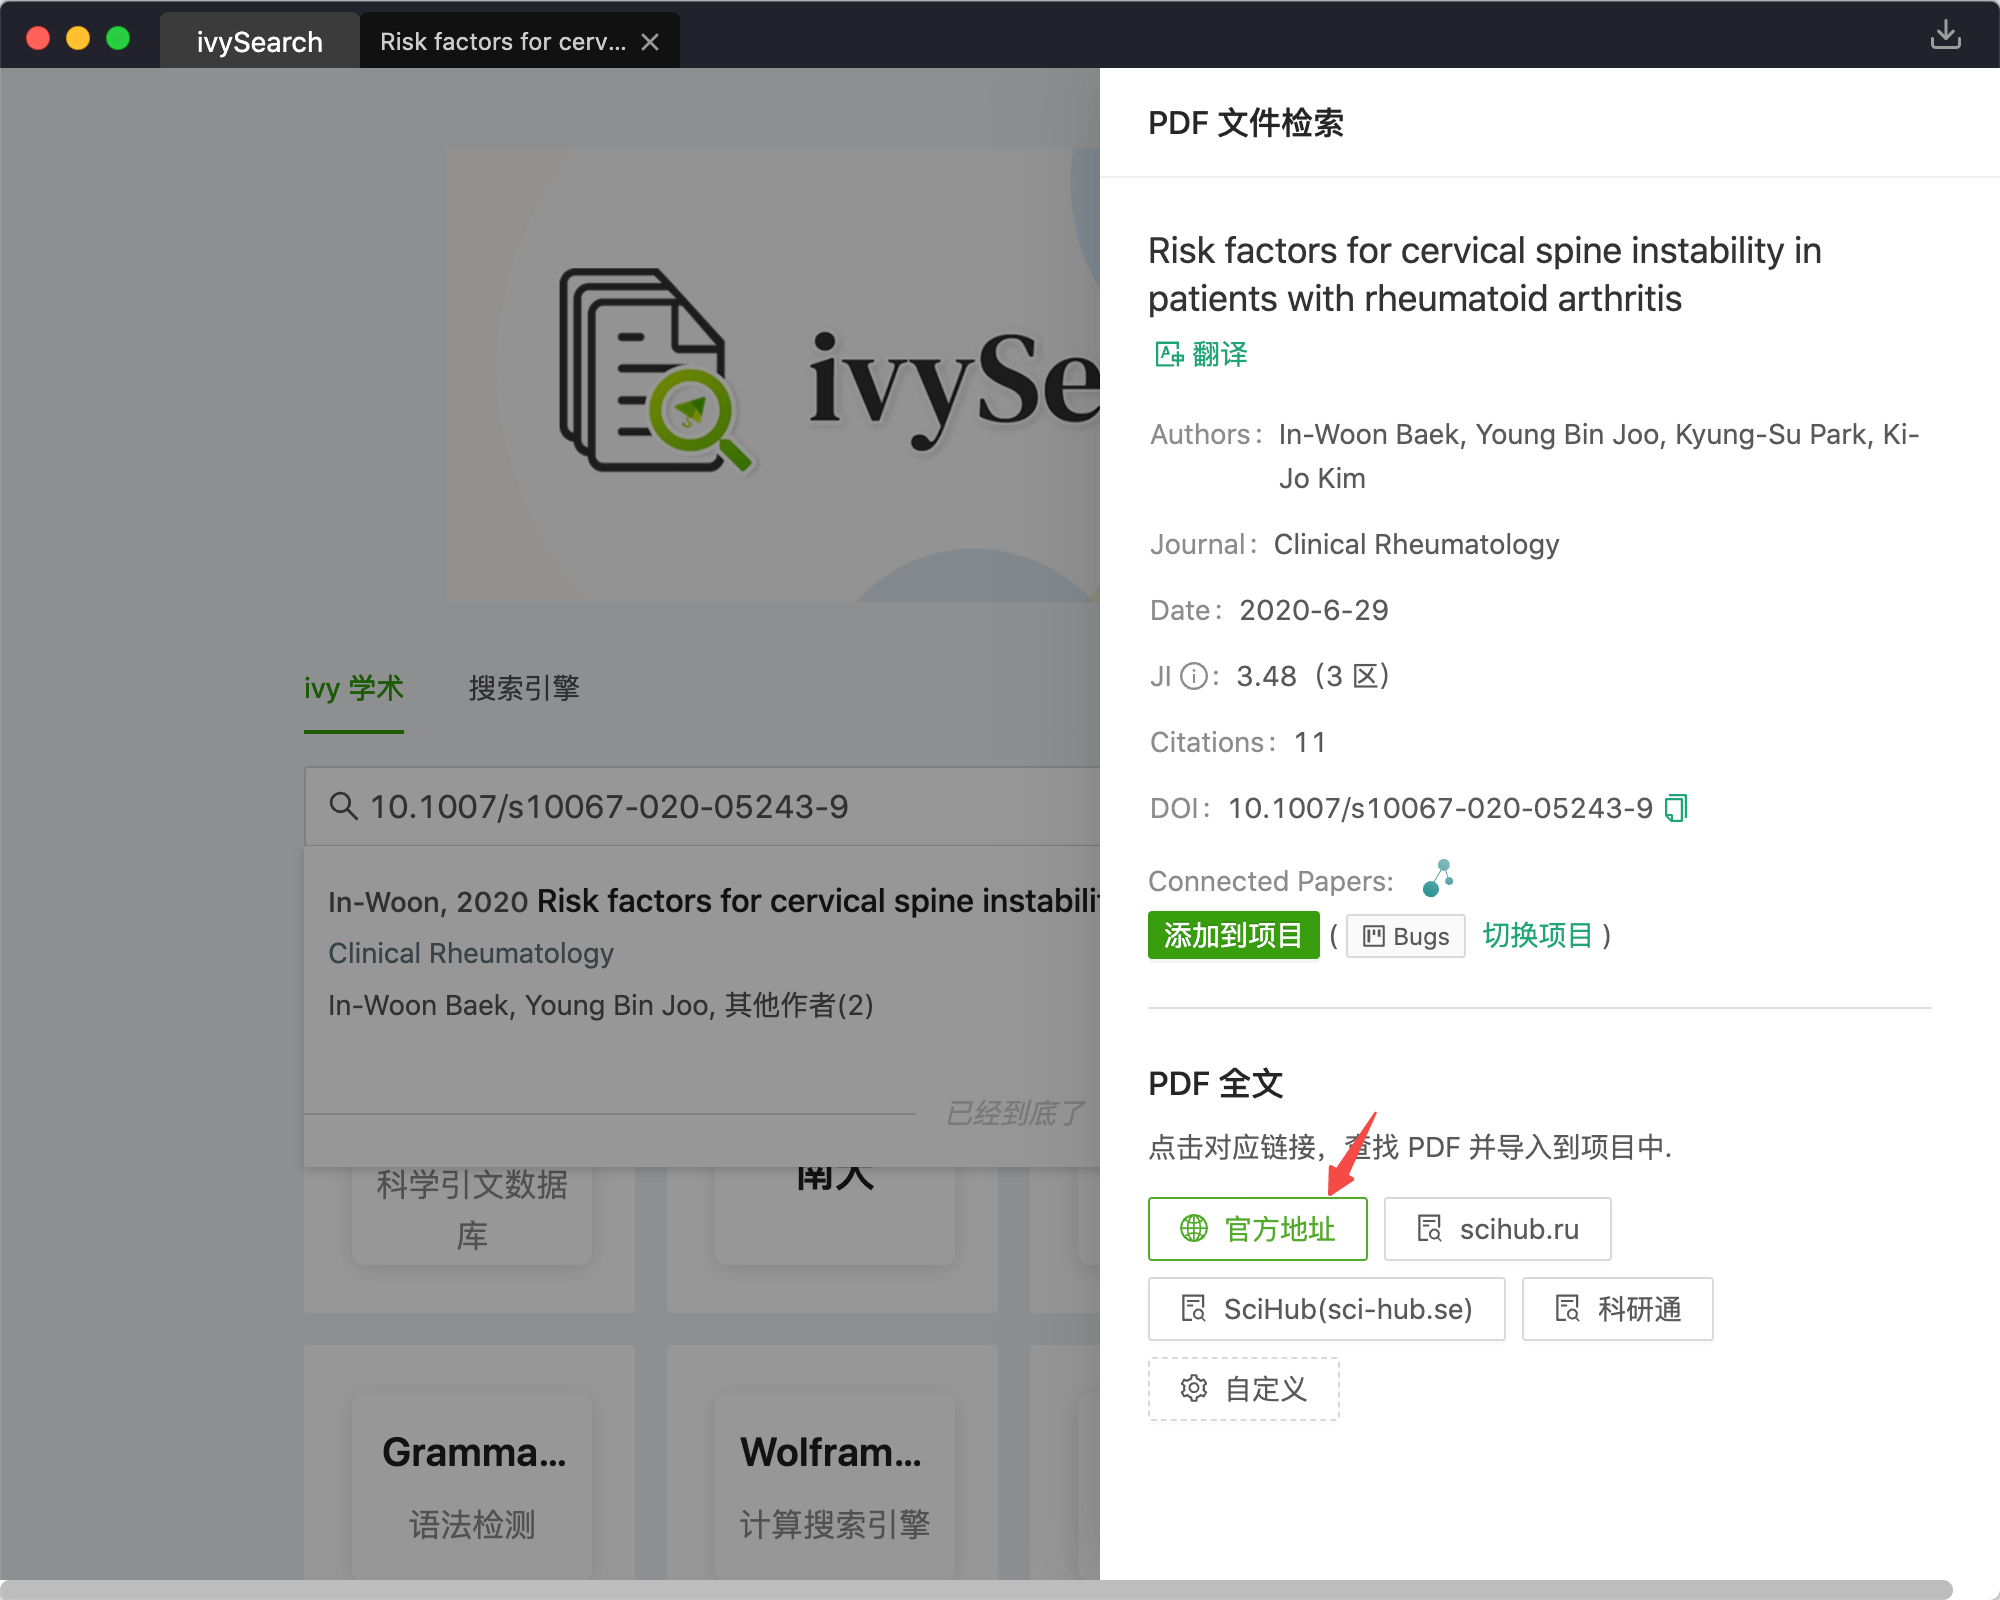
Task: Click the 翻译 translate link
Action: click(x=1202, y=354)
